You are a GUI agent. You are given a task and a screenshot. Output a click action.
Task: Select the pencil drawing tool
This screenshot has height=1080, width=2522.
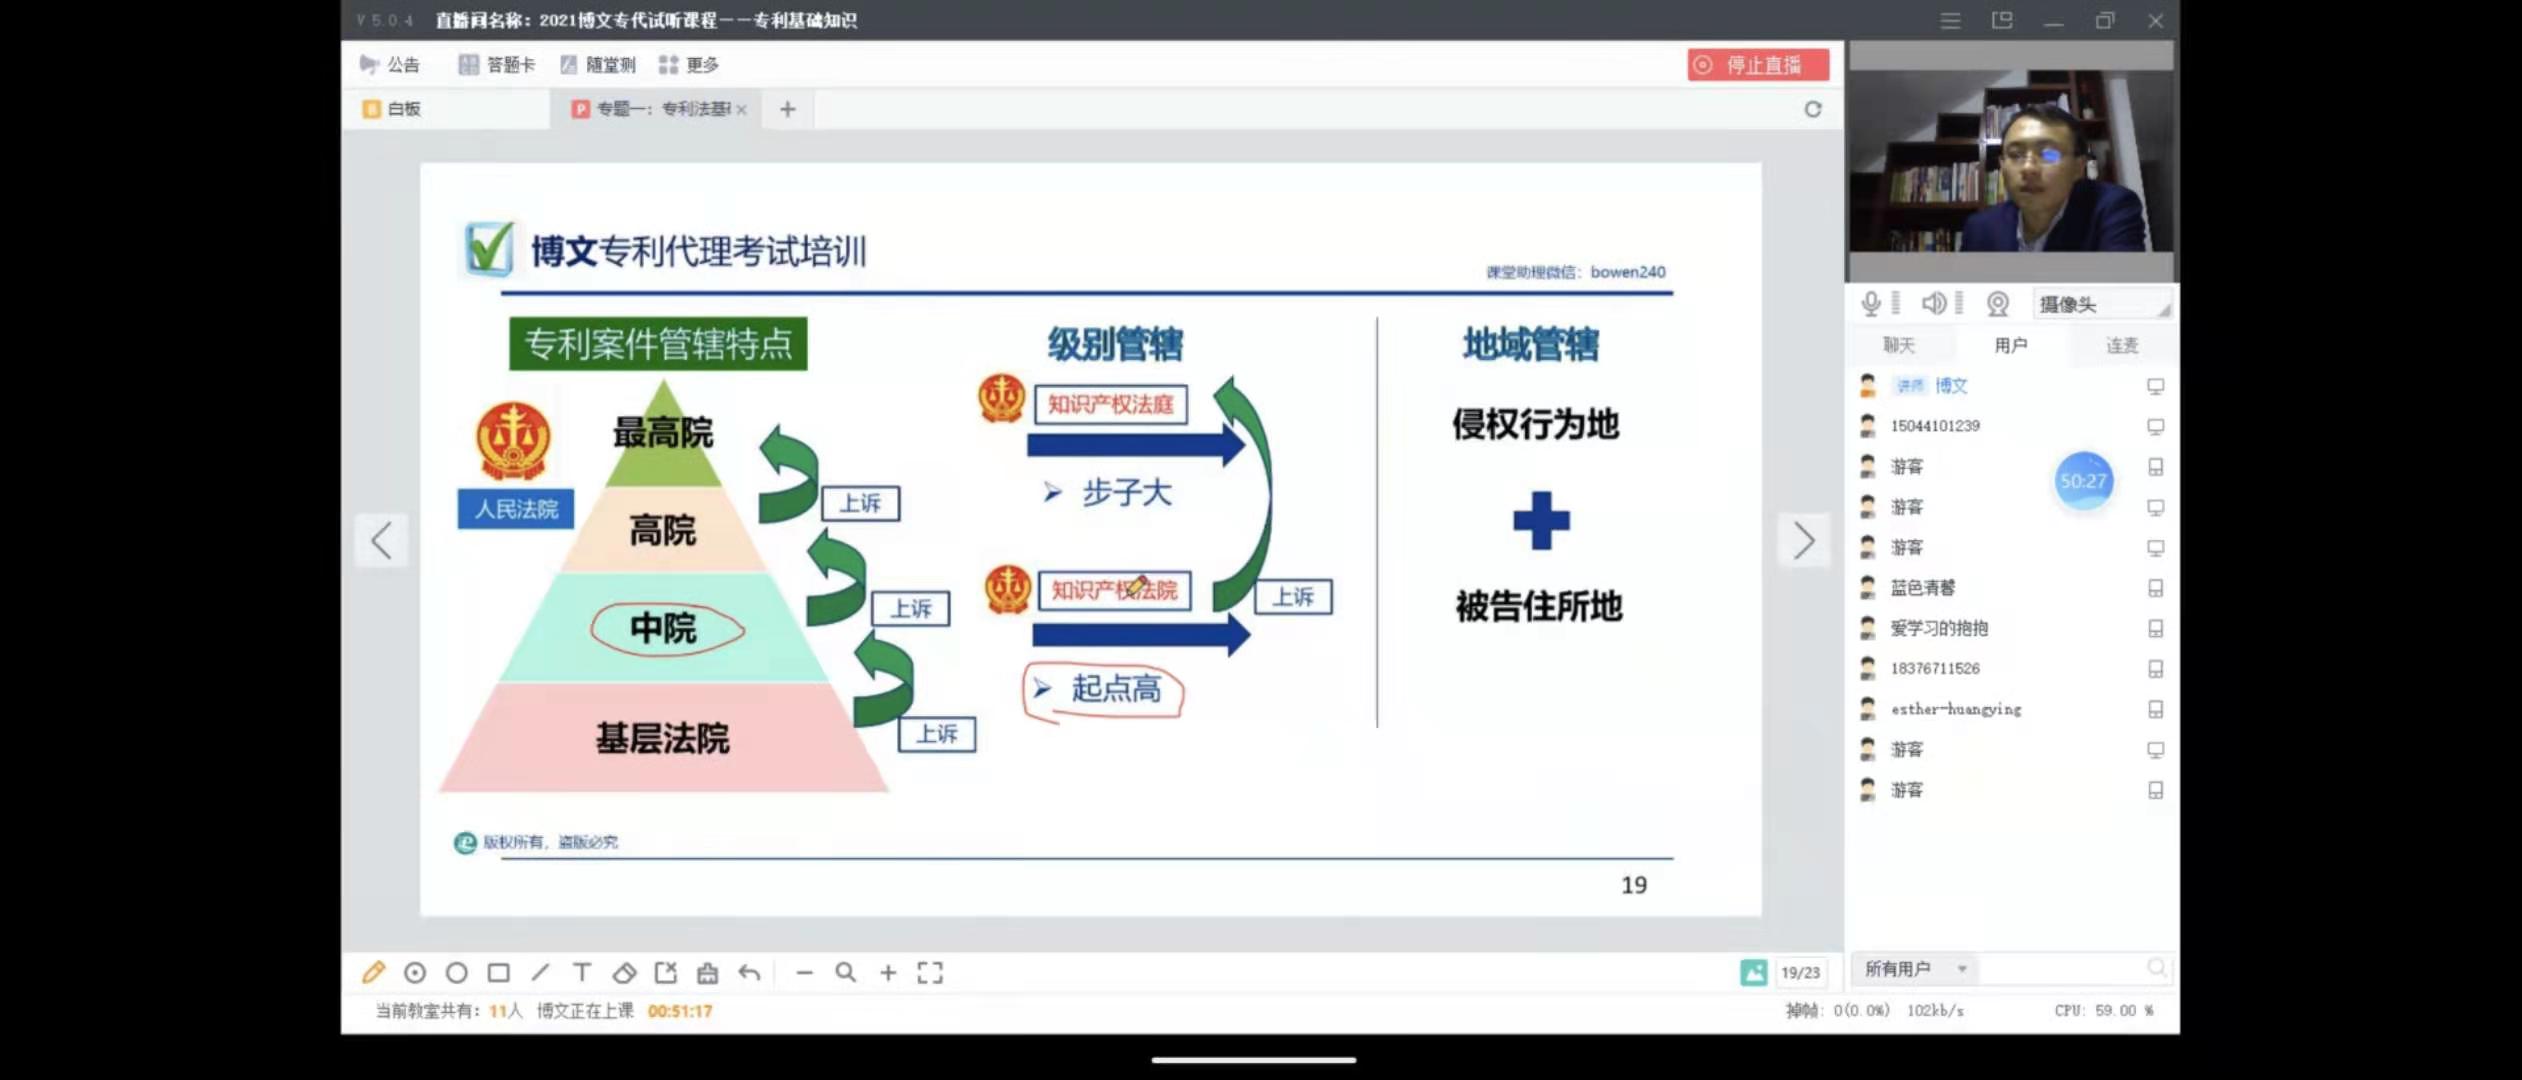(374, 972)
